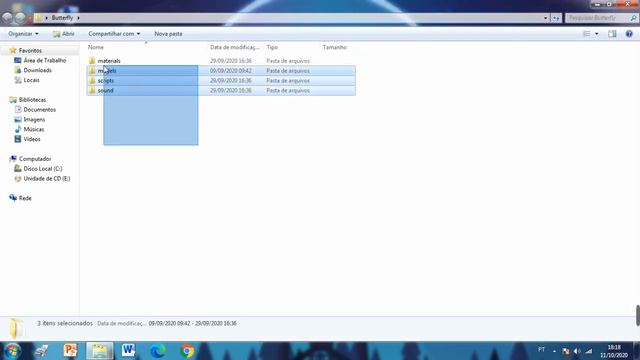Sort by Data de modificação column

pyautogui.click(x=235, y=47)
